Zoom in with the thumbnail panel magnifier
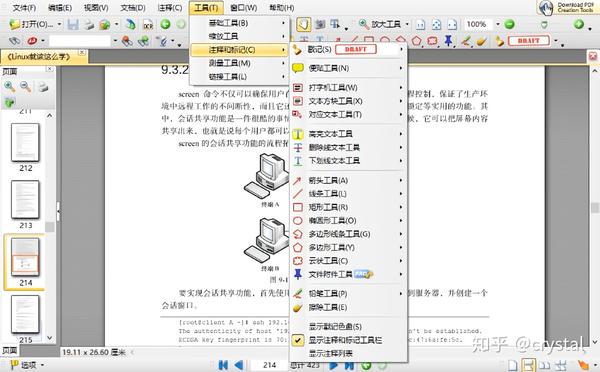 (10, 86)
